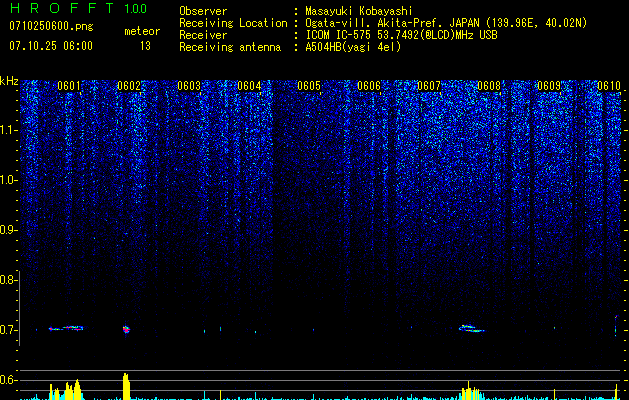Select the filename 0710250600.png

click(51, 27)
